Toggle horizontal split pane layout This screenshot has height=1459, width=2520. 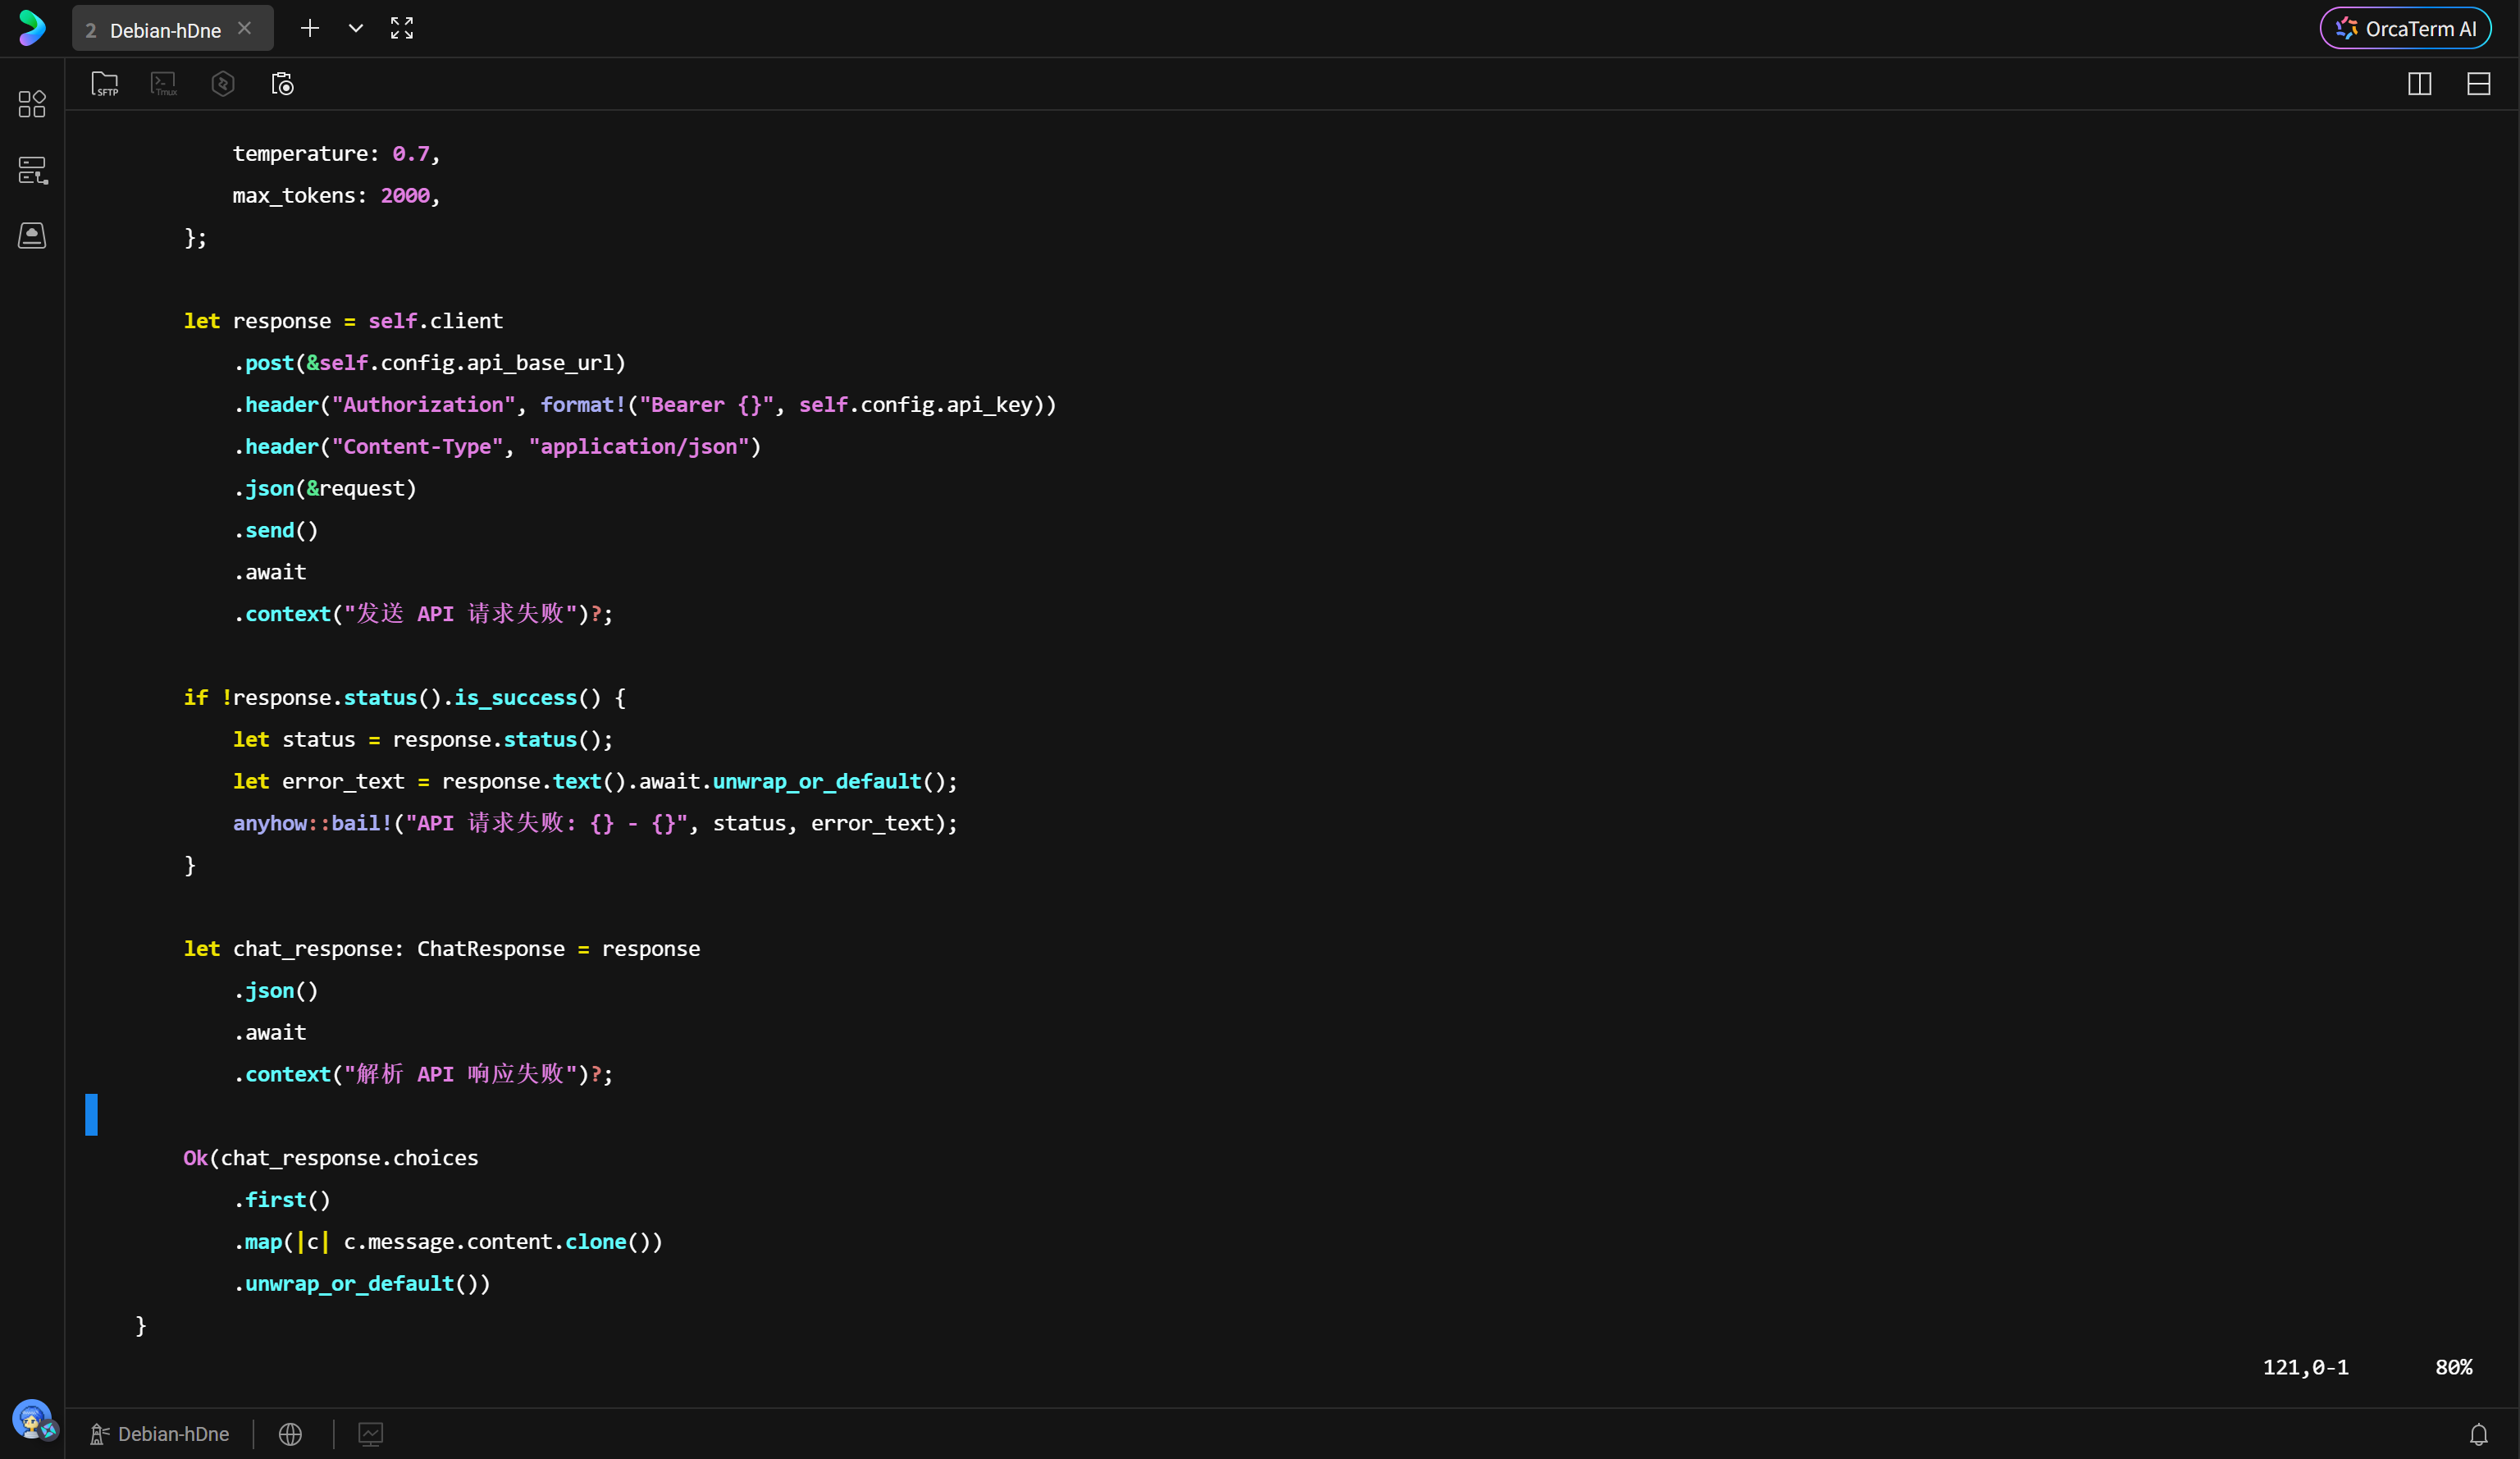pos(2478,84)
